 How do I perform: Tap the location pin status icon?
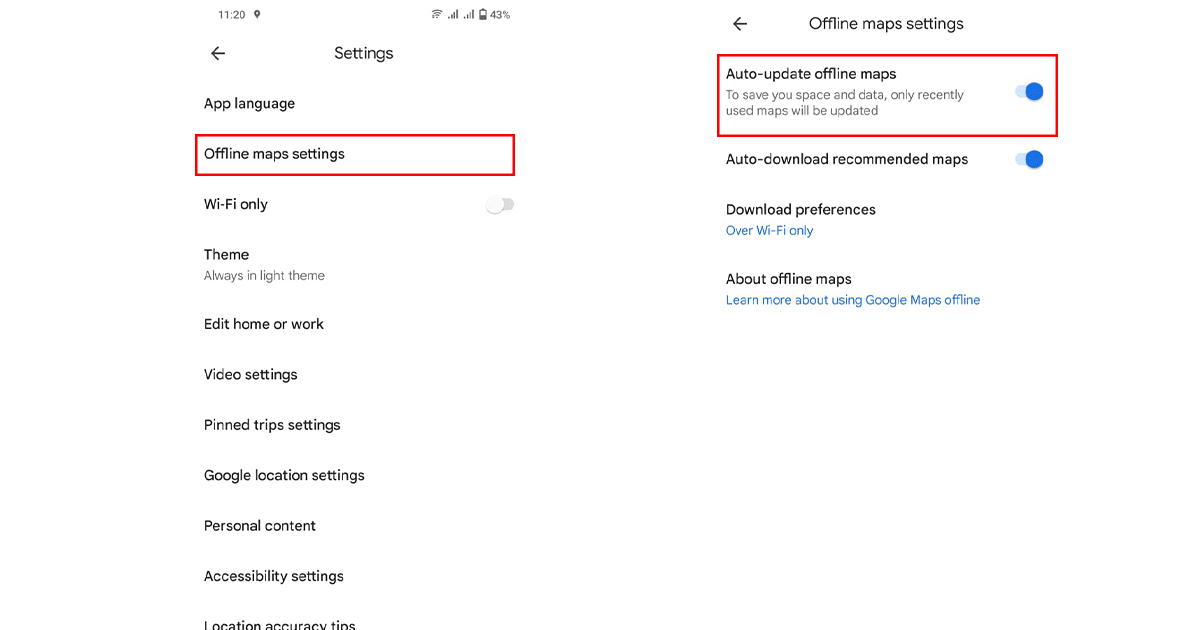(257, 15)
